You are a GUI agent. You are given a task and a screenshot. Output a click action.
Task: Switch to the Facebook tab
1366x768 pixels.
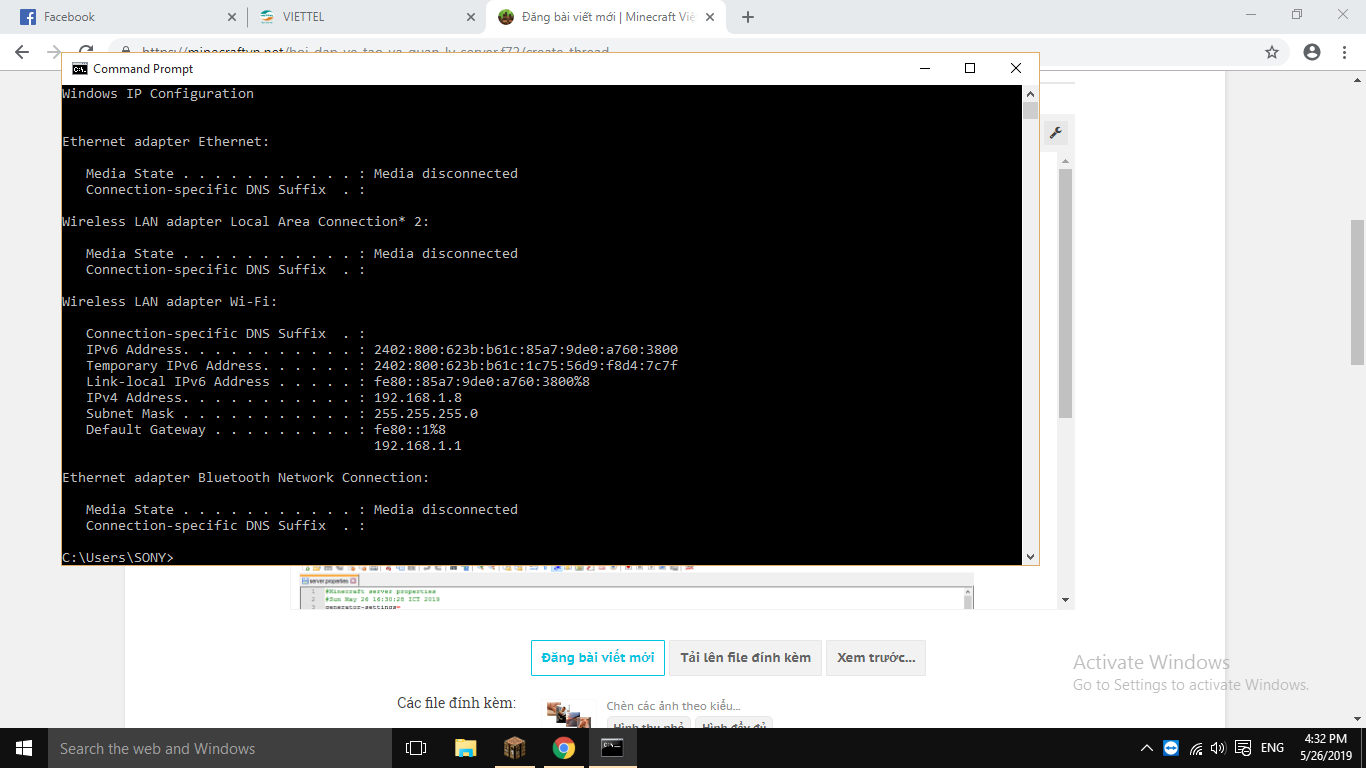[x=127, y=17]
